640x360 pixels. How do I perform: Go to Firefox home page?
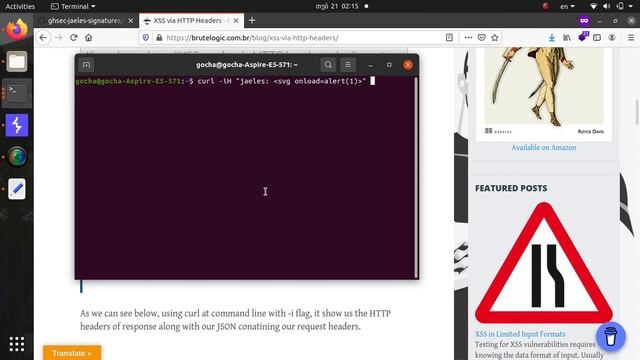[89, 38]
